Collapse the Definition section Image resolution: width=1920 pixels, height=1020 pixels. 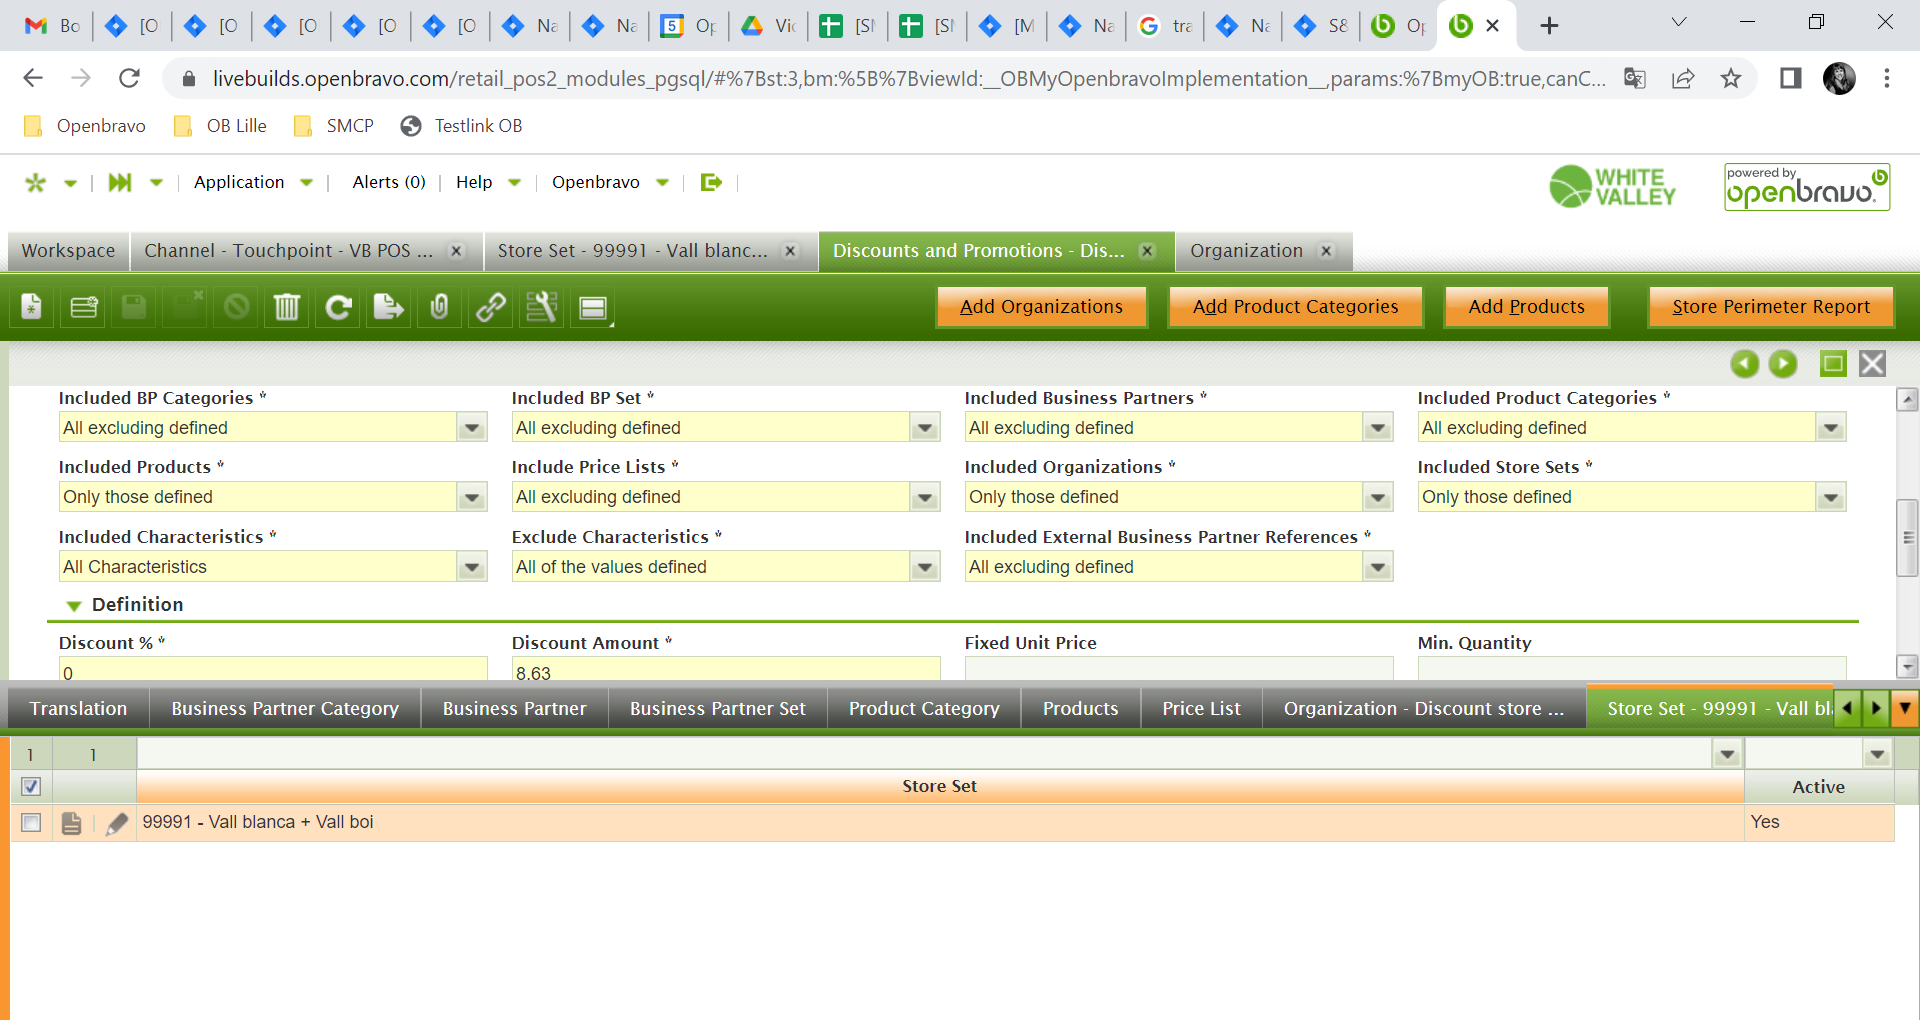pyautogui.click(x=74, y=605)
